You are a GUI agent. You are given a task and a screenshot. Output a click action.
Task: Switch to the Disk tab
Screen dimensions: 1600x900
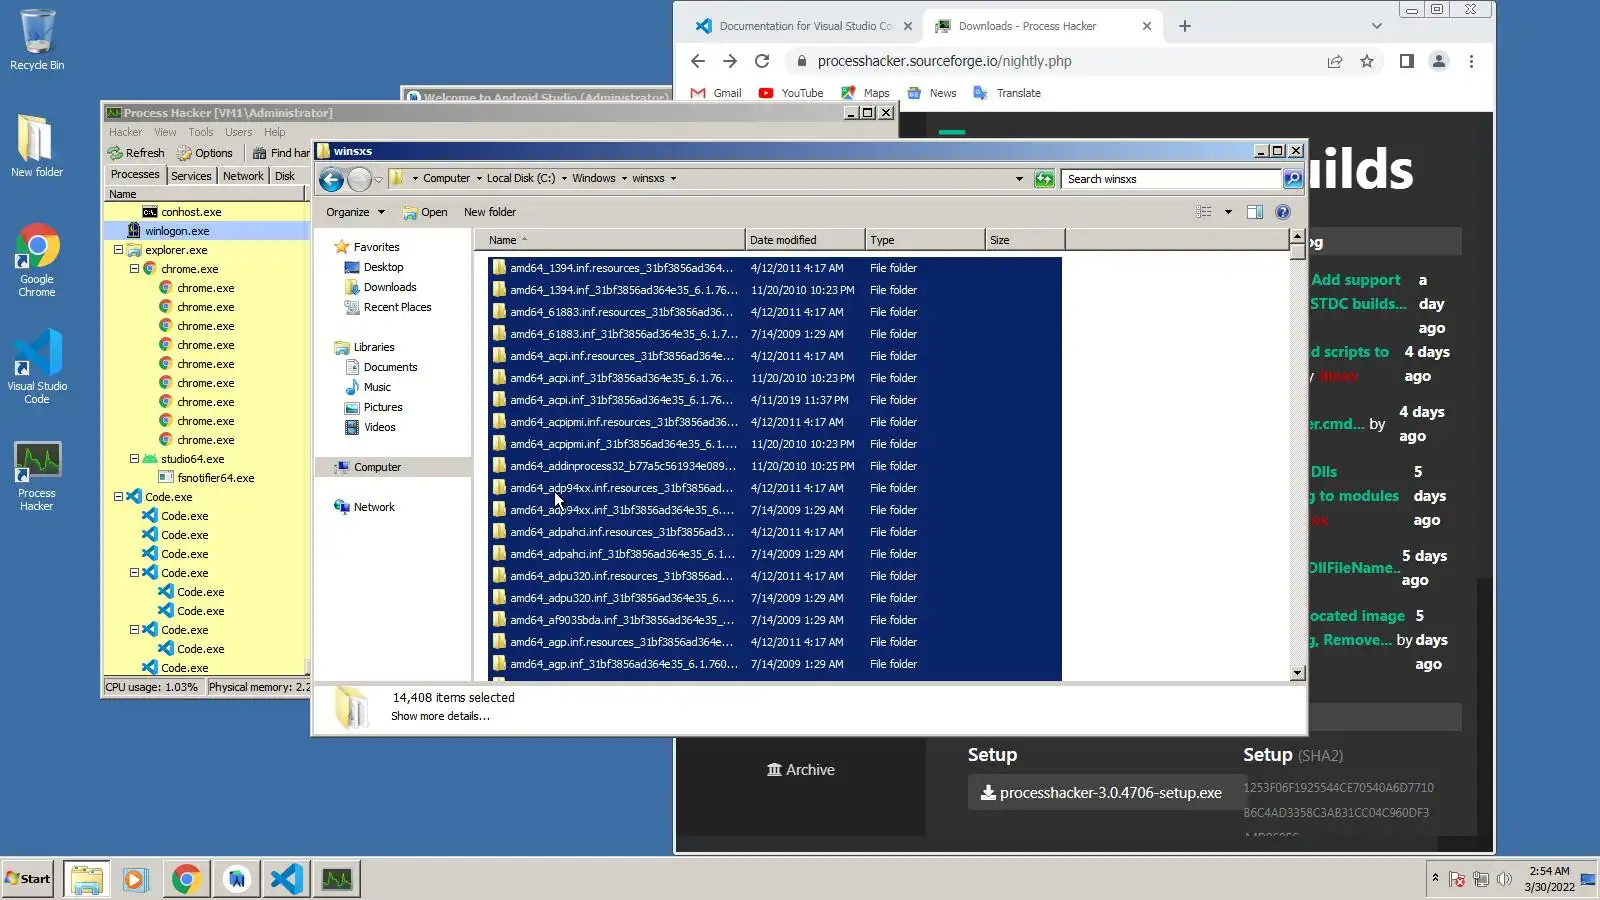pyautogui.click(x=285, y=175)
